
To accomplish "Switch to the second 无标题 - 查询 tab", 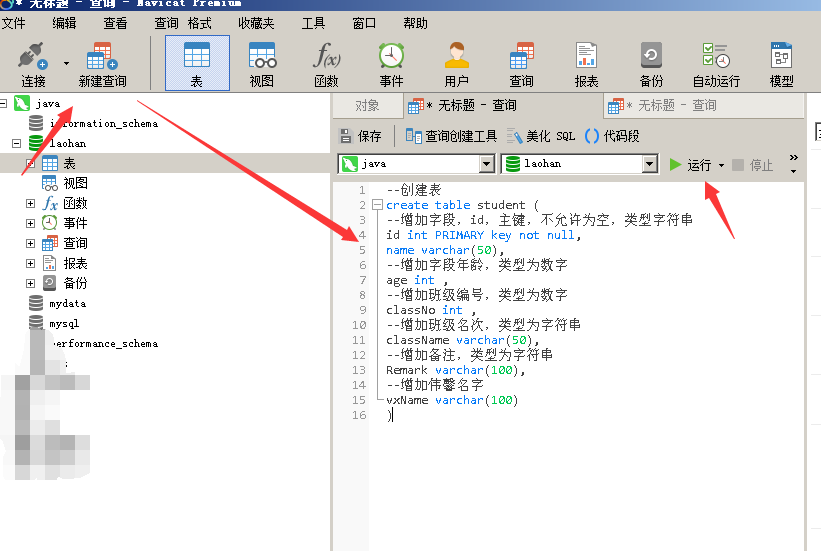I will pyautogui.click(x=703, y=106).
